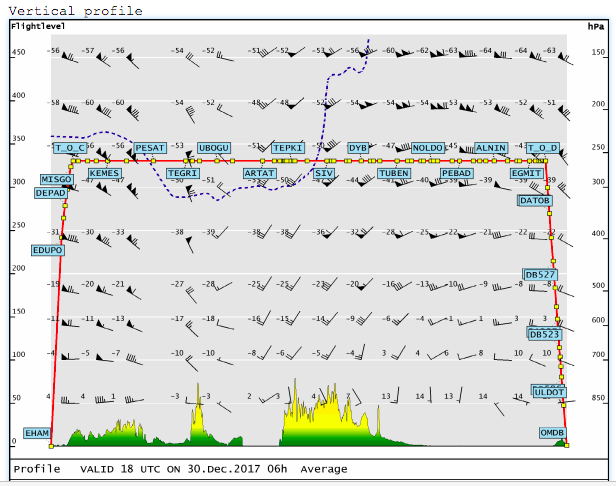Select the TEGRI waypoint label
This screenshot has height=486, width=616.
(x=183, y=173)
